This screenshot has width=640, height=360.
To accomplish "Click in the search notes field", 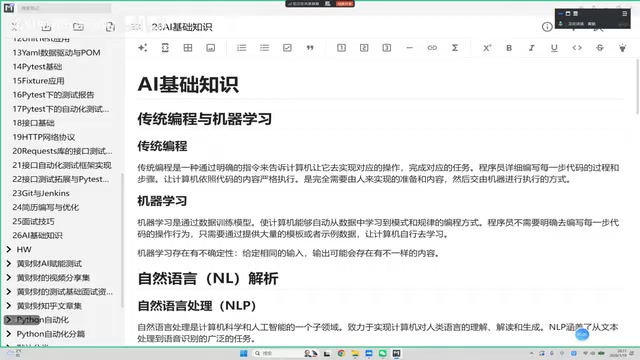I will [x=64, y=8].
